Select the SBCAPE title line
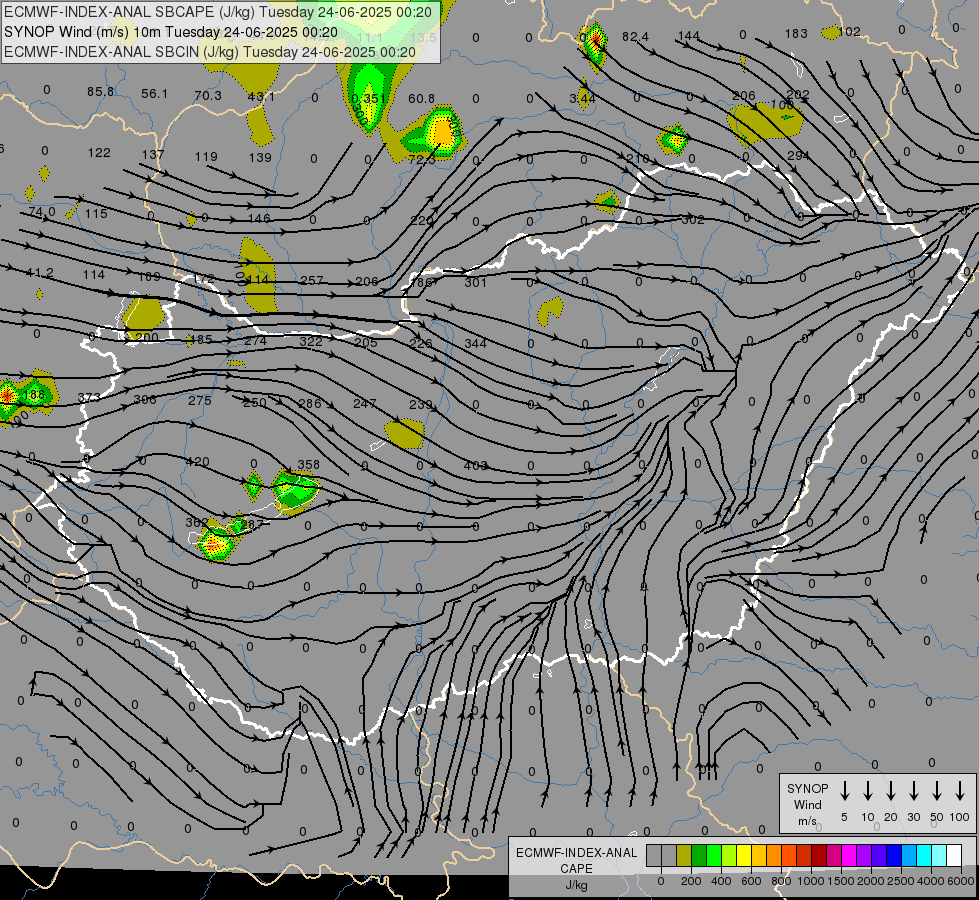 coord(217,12)
